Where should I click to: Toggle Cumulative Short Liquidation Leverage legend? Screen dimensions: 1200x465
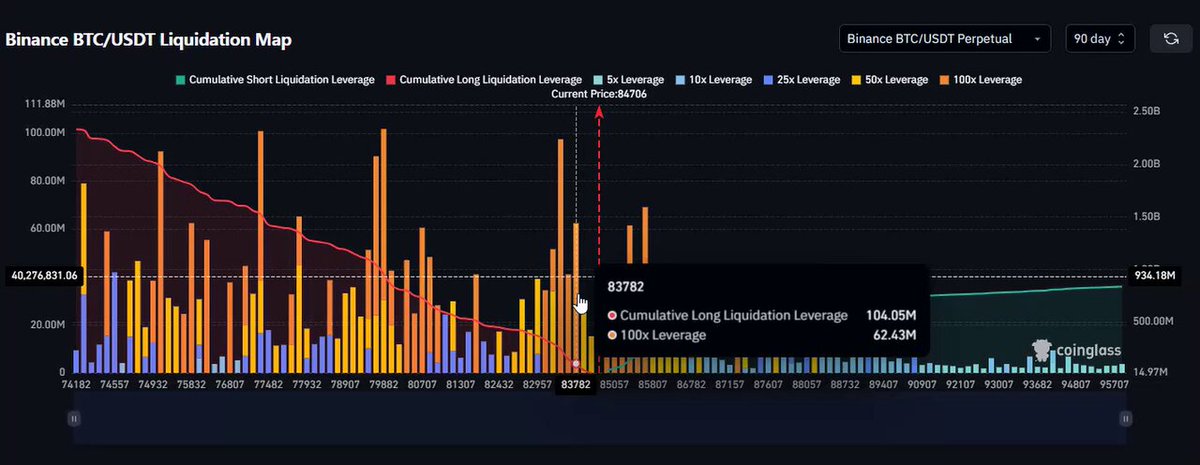point(274,79)
